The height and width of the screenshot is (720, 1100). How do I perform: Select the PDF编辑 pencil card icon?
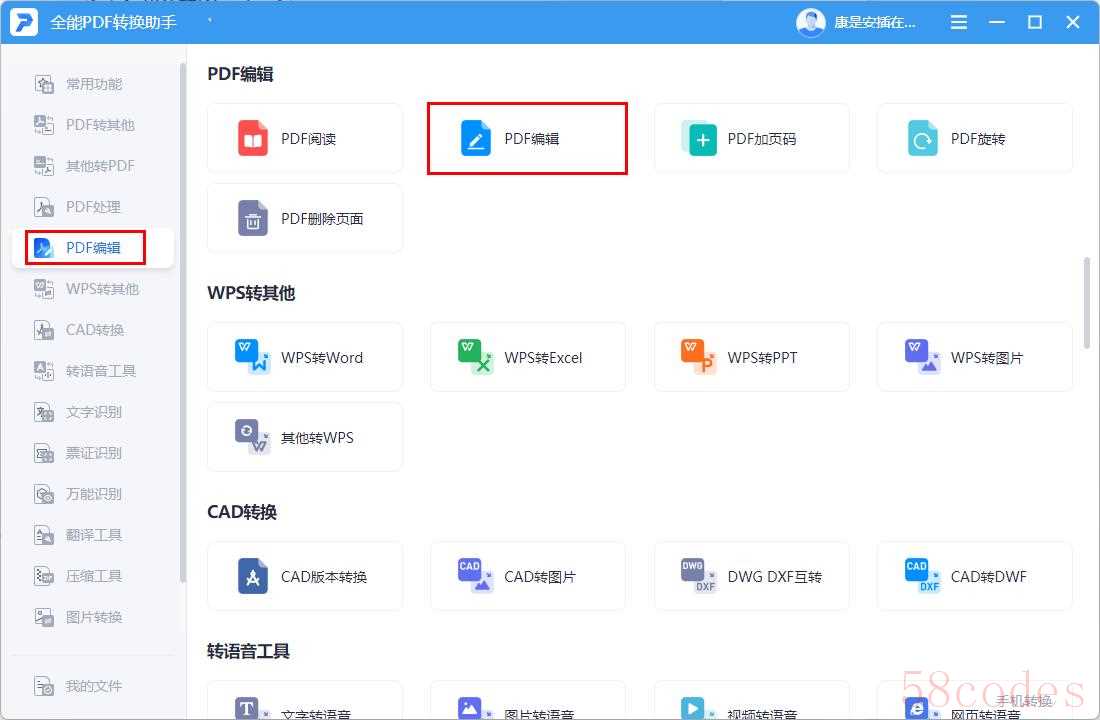point(476,138)
